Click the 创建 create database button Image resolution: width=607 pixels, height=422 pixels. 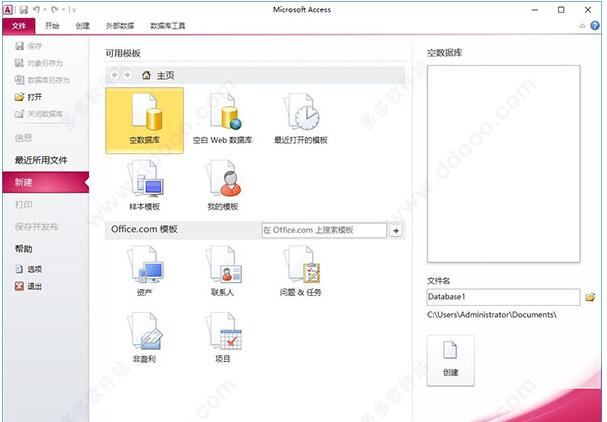click(451, 360)
